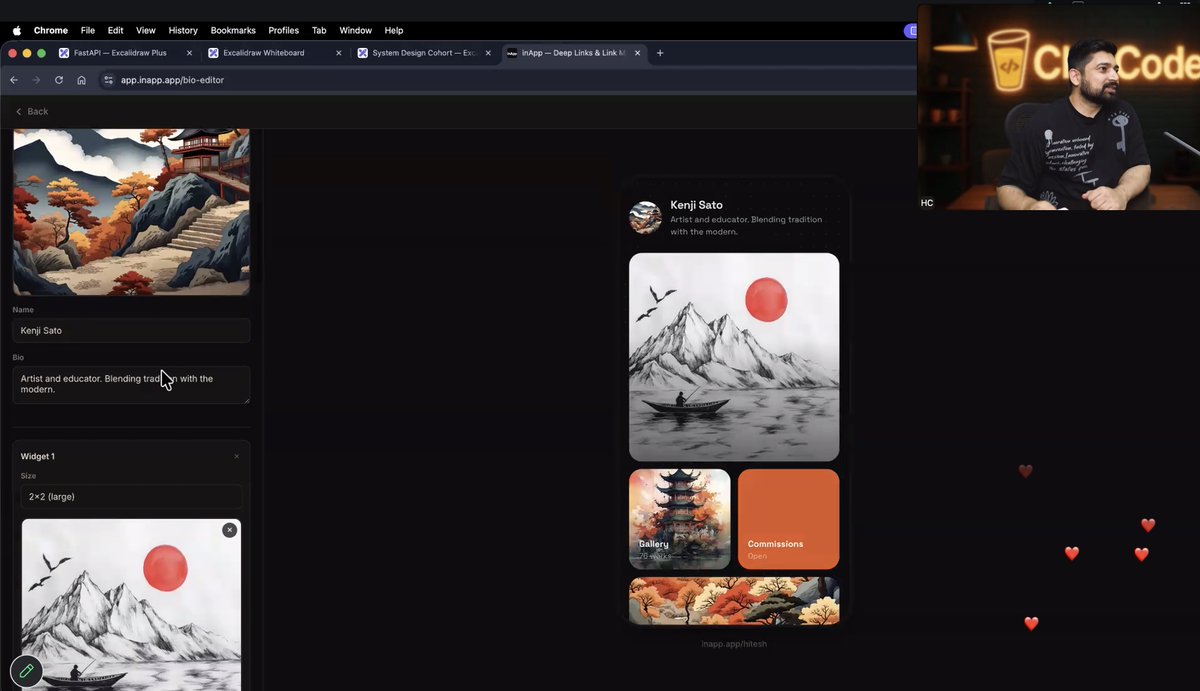Open the Bookmarks menu

tap(232, 30)
